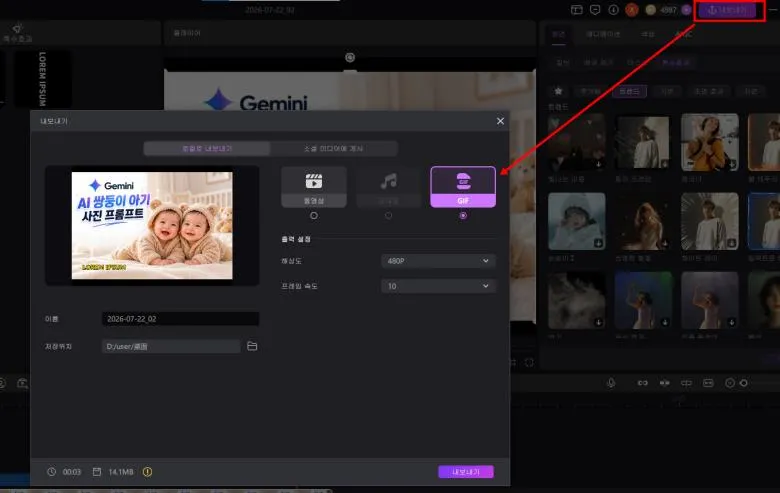The width and height of the screenshot is (780, 493).
Task: Open the frame rate dropdown showing 10
Action: [438, 286]
